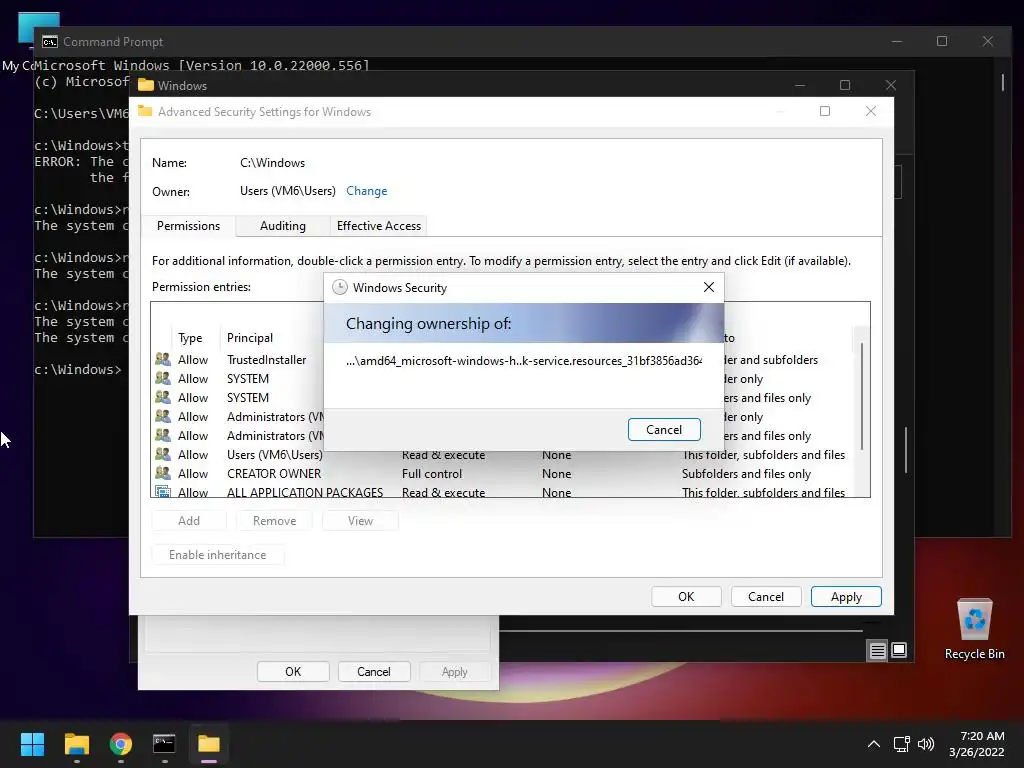Switch to the Auditing tab

click(282, 226)
